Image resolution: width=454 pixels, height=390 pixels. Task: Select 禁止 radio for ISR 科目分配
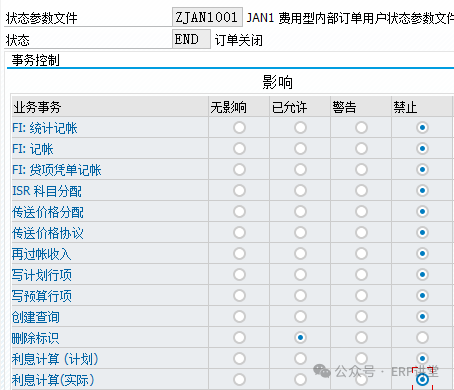[x=422, y=190]
